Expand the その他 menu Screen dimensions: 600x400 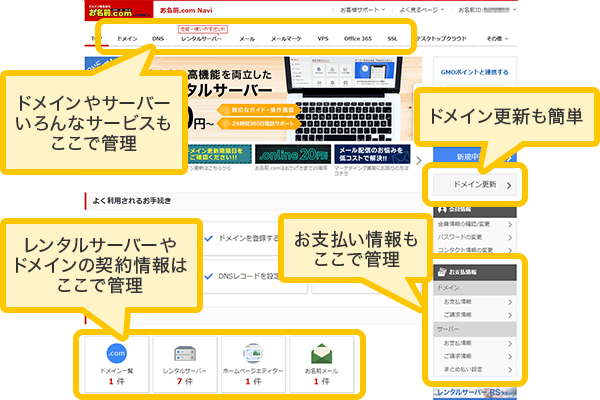point(497,39)
